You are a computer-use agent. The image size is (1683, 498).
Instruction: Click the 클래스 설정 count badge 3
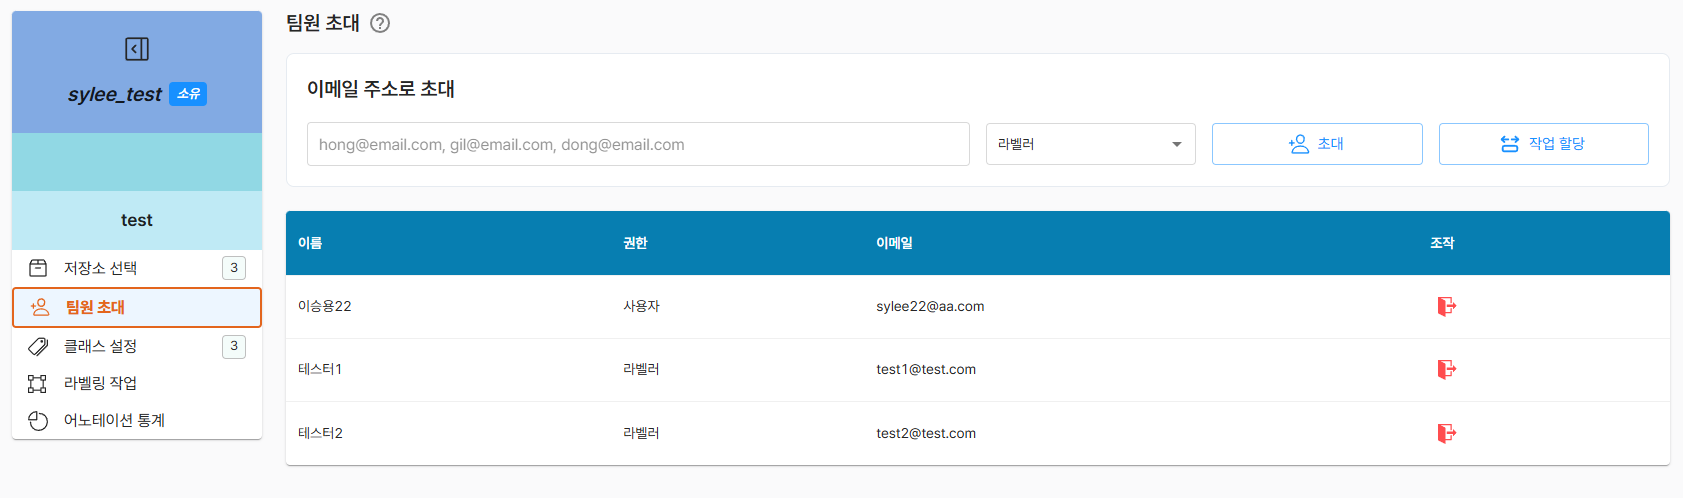pyautogui.click(x=234, y=346)
